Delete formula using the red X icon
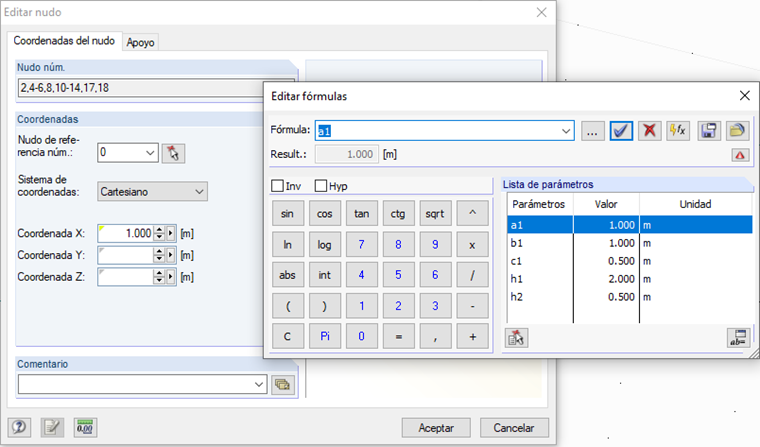Screen dimensions: 760x447 click(x=650, y=131)
